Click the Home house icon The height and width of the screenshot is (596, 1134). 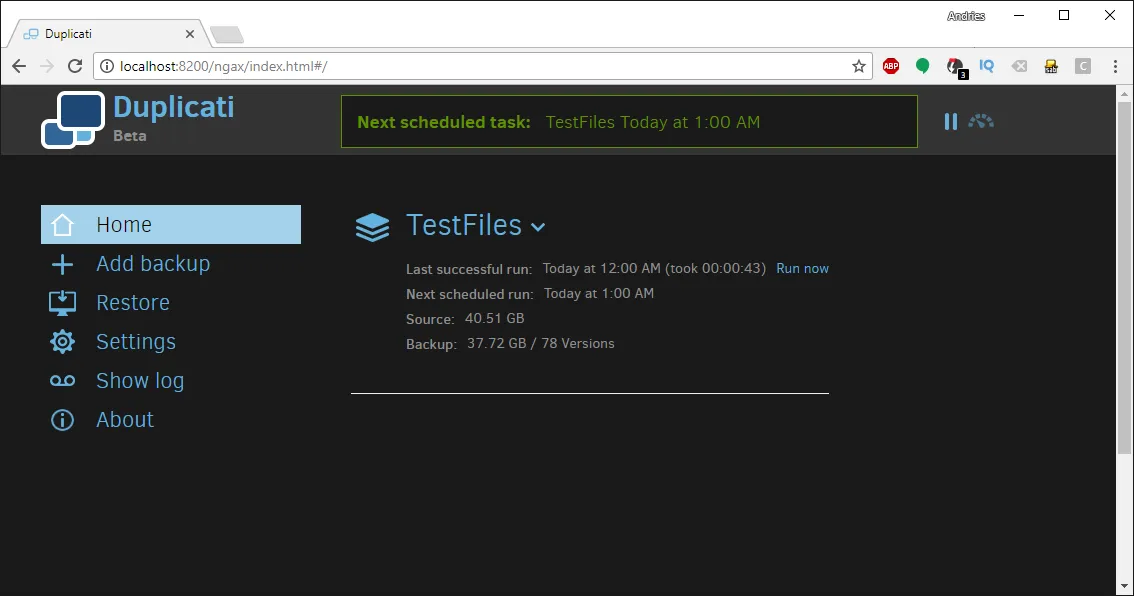point(62,225)
